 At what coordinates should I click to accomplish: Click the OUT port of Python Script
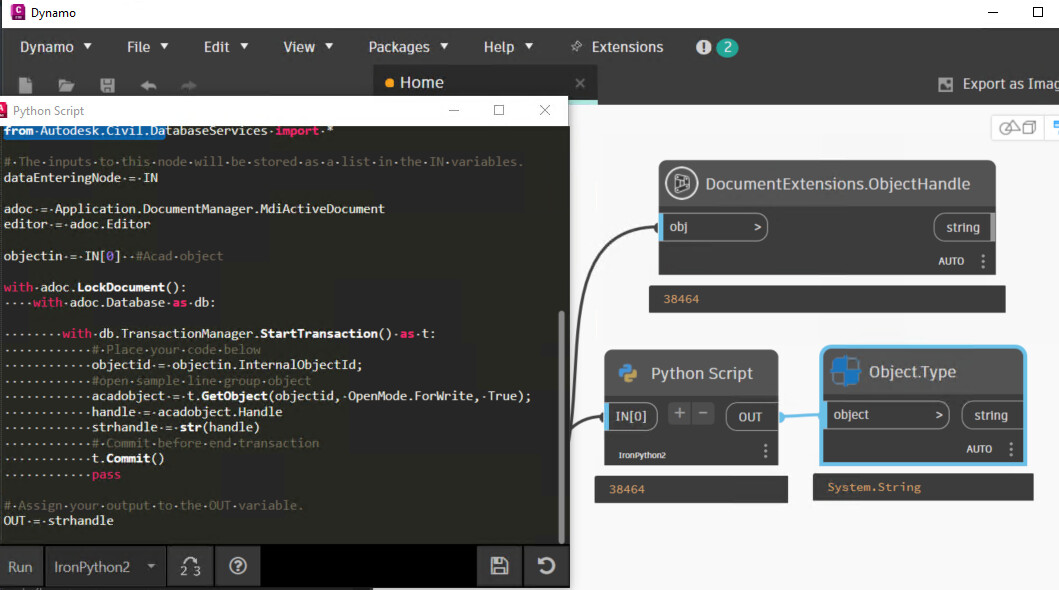point(750,417)
